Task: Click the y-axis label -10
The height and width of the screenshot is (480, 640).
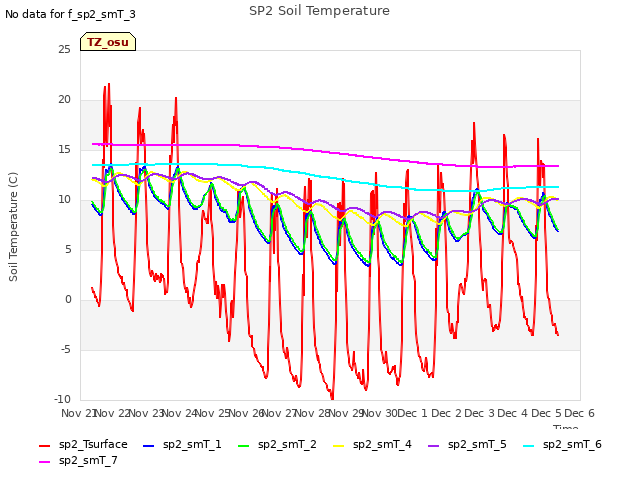Action: point(62,399)
